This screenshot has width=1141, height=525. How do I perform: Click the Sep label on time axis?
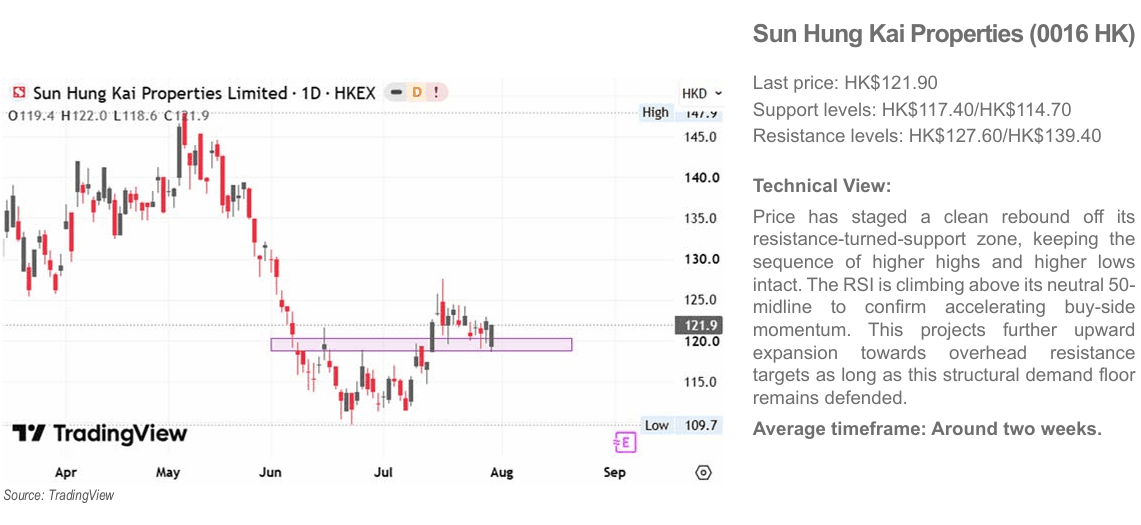click(615, 473)
